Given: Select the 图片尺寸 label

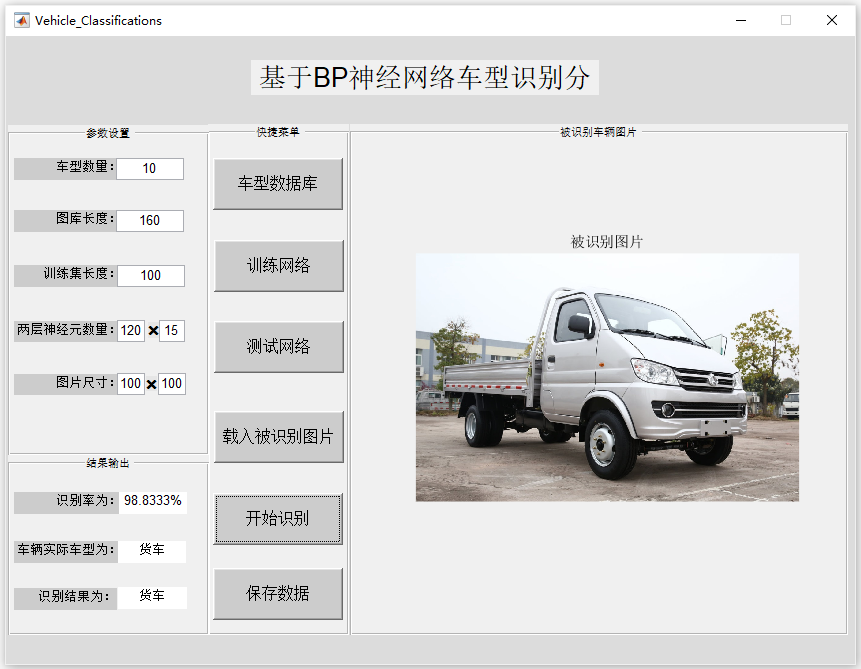Looking at the screenshot, I should click(x=65, y=384).
